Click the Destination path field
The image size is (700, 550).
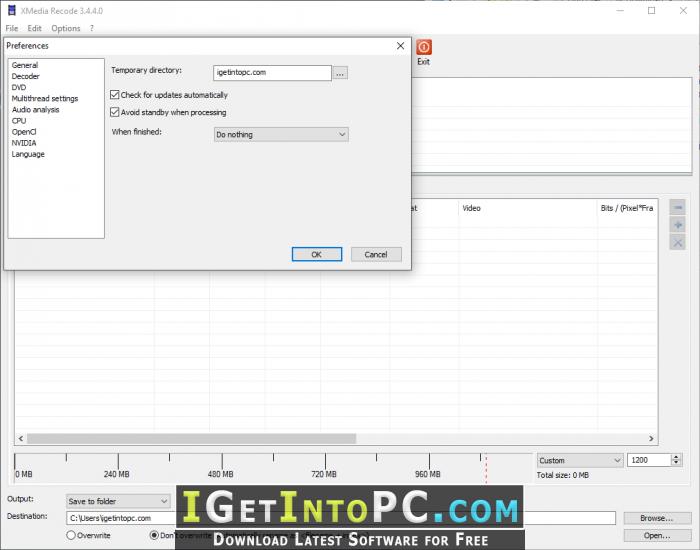341,518
